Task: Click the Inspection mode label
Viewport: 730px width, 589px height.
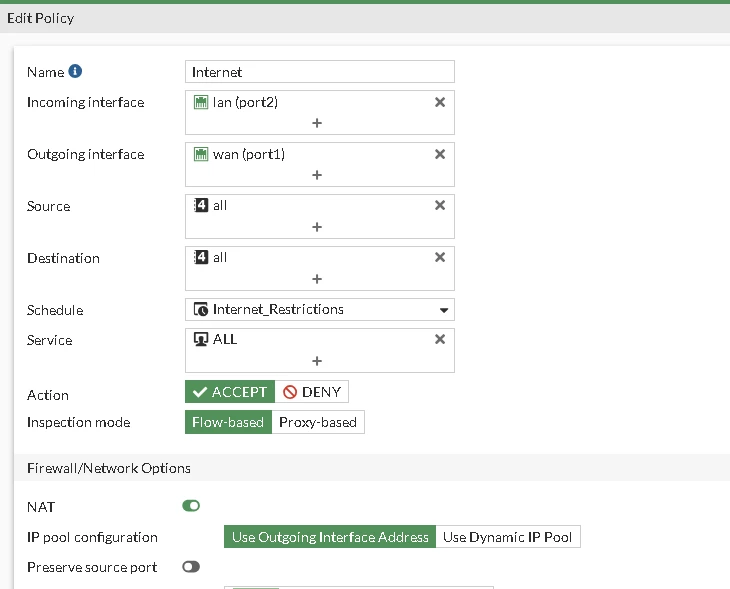Action: click(79, 422)
